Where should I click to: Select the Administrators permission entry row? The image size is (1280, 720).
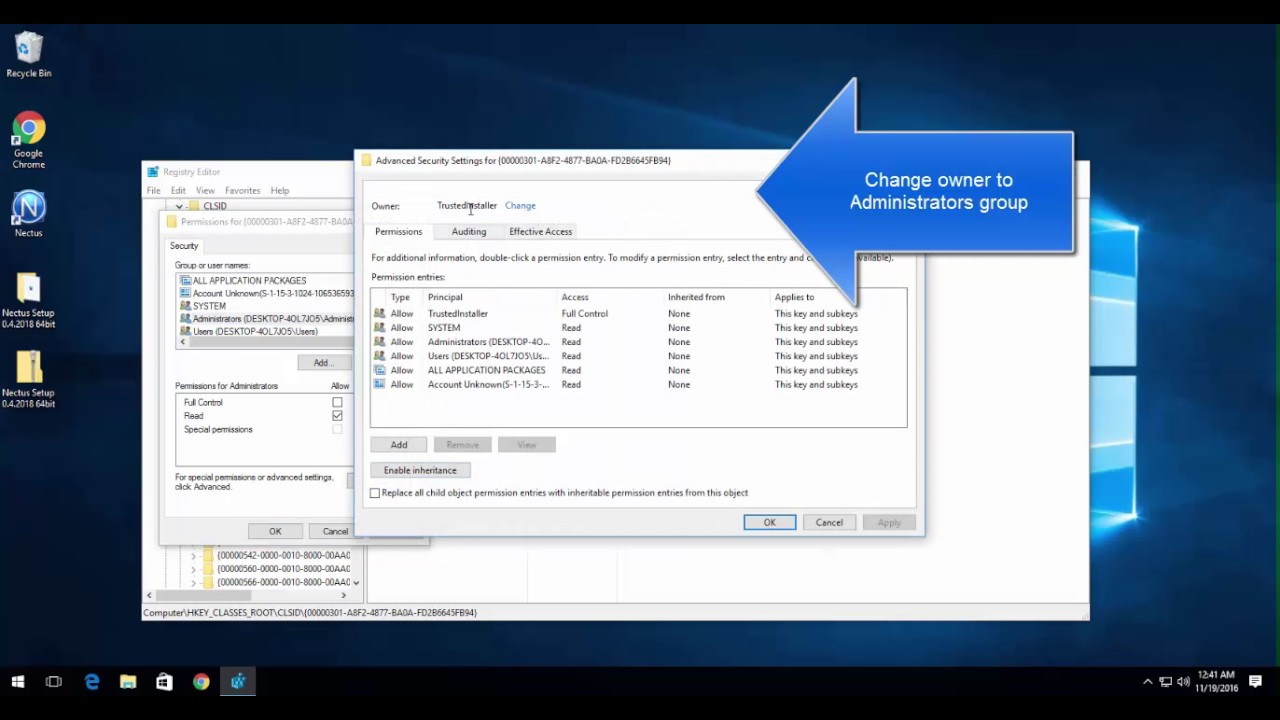tap(638, 342)
